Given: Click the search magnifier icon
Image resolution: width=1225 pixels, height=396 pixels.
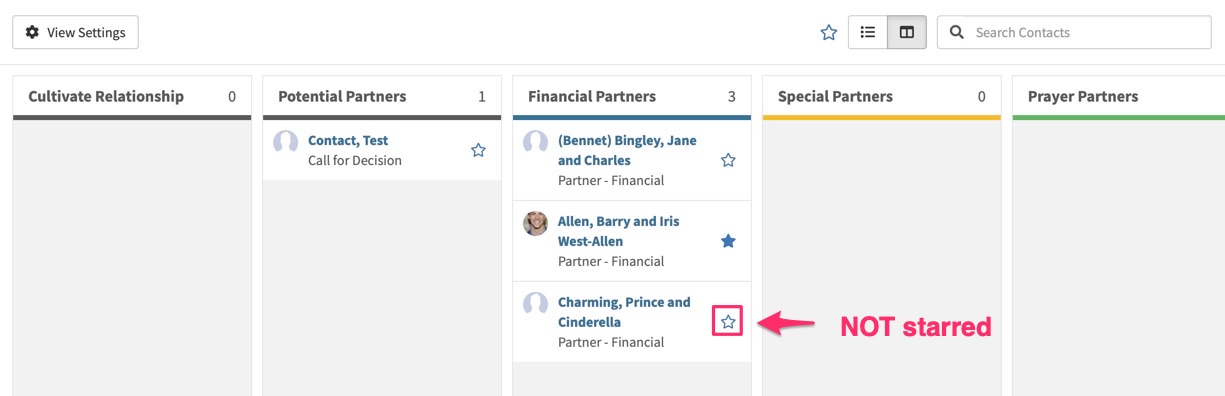Looking at the screenshot, I should [957, 32].
